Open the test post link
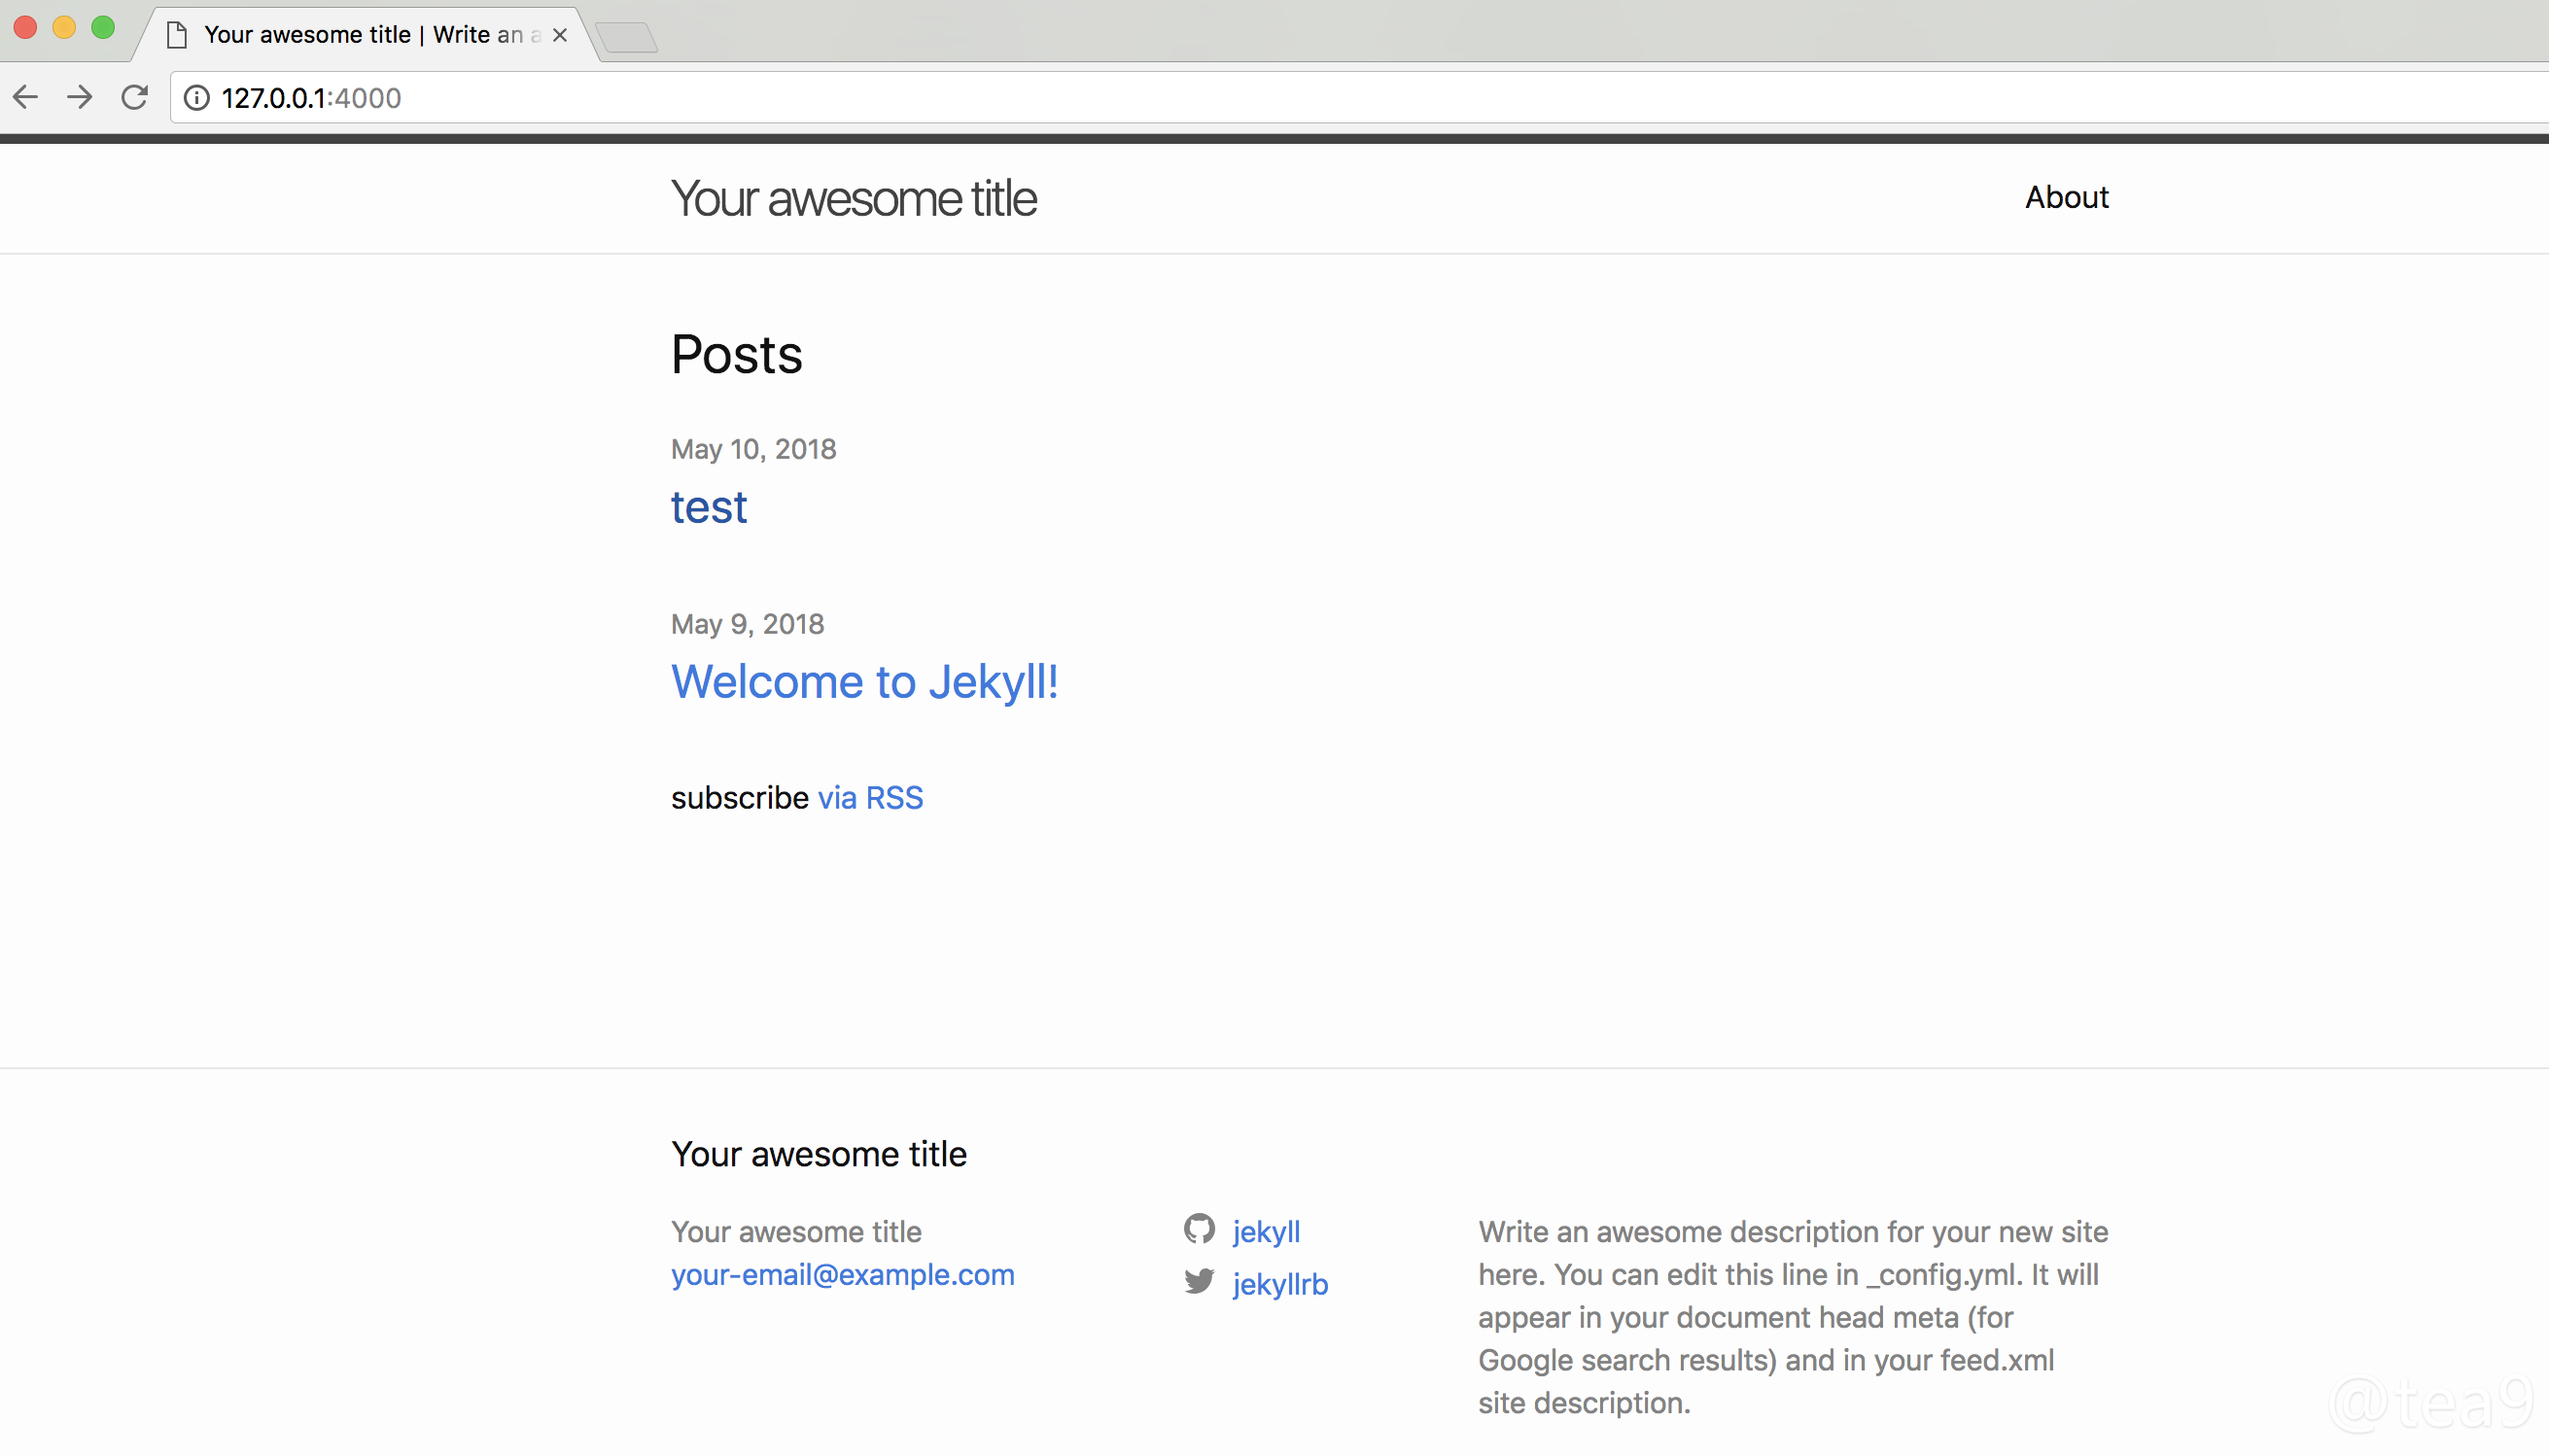The image size is (2549, 1456). [708, 507]
